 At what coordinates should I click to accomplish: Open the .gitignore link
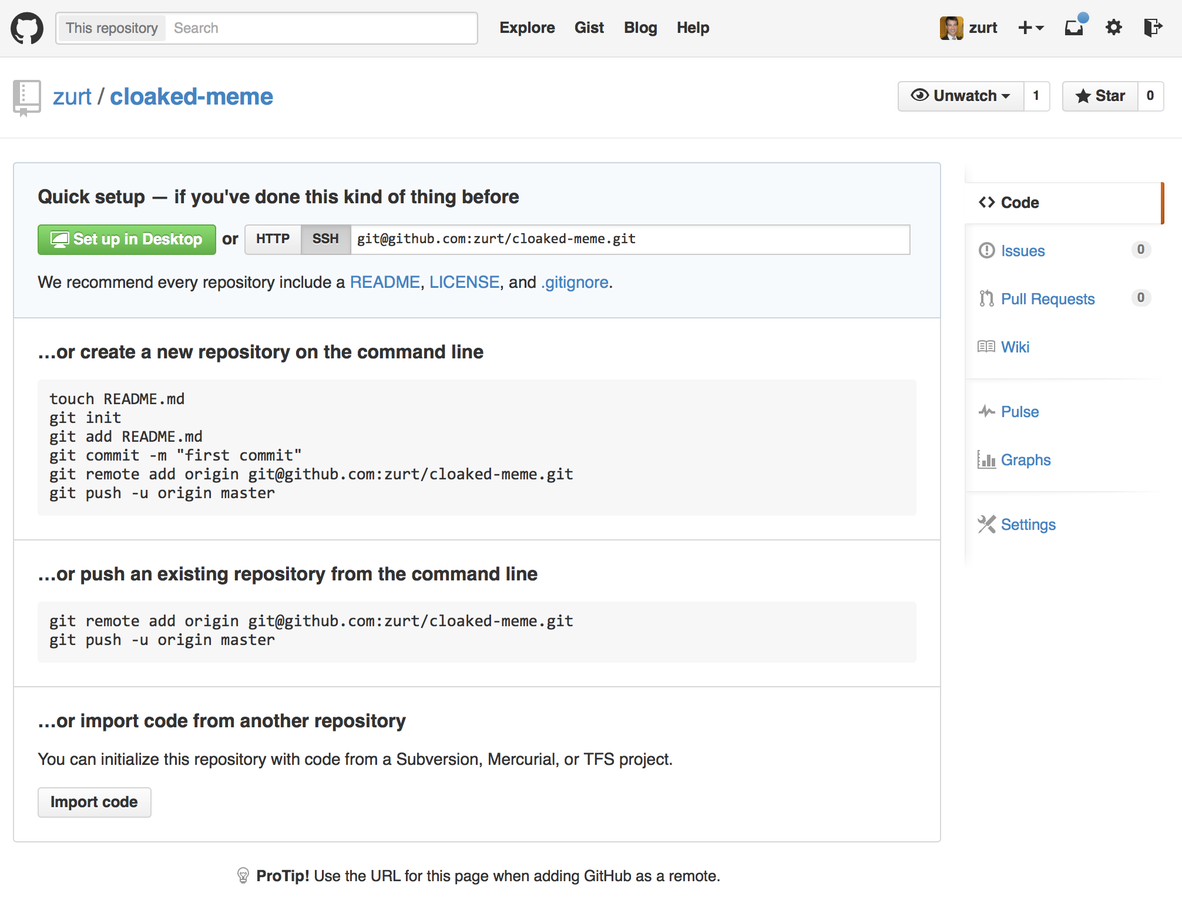coord(575,283)
